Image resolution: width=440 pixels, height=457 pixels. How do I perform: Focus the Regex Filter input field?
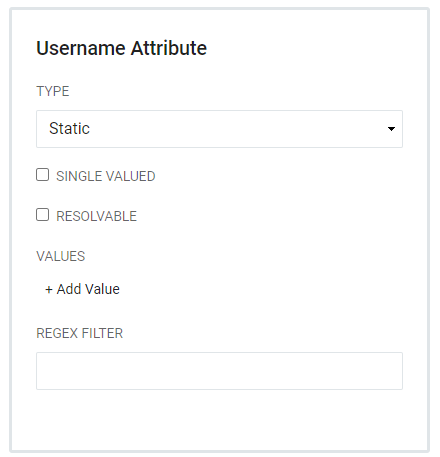click(x=219, y=371)
